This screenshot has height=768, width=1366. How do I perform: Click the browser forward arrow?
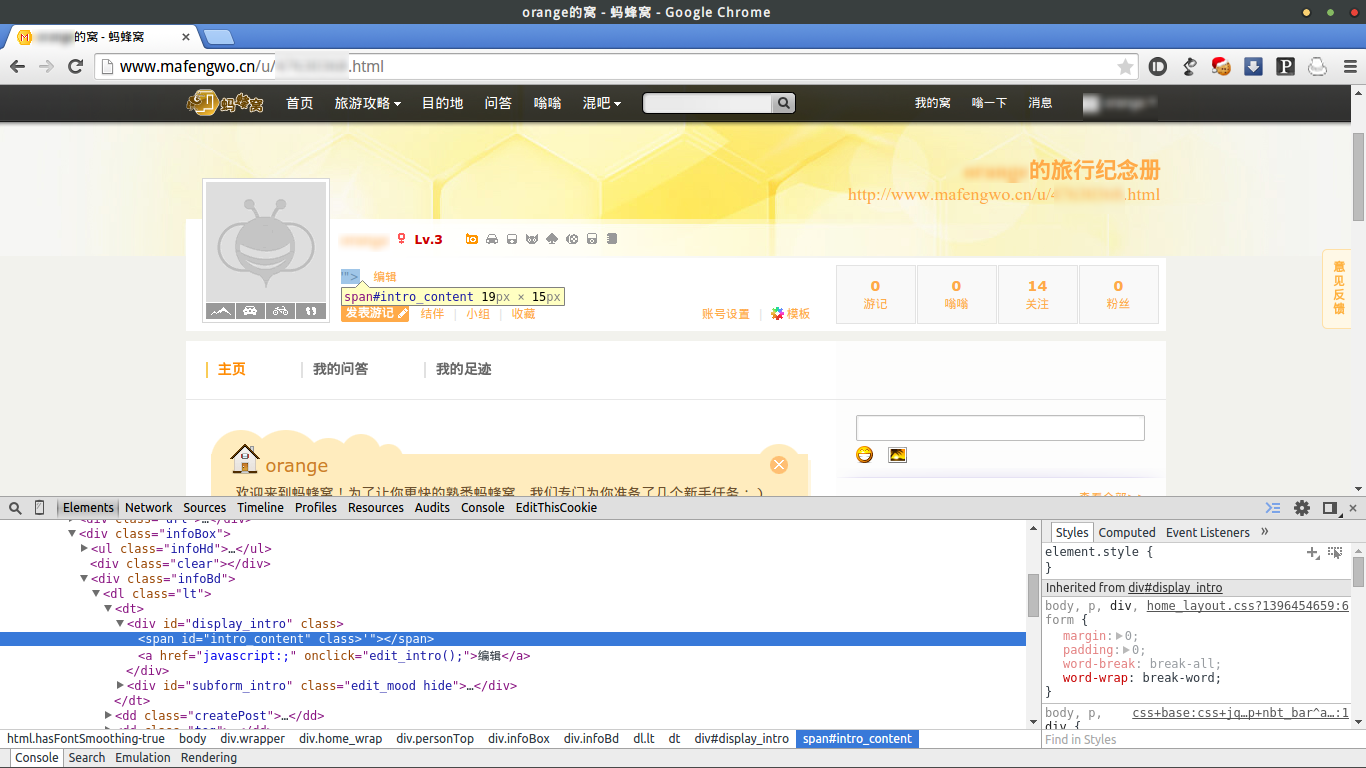point(46,66)
